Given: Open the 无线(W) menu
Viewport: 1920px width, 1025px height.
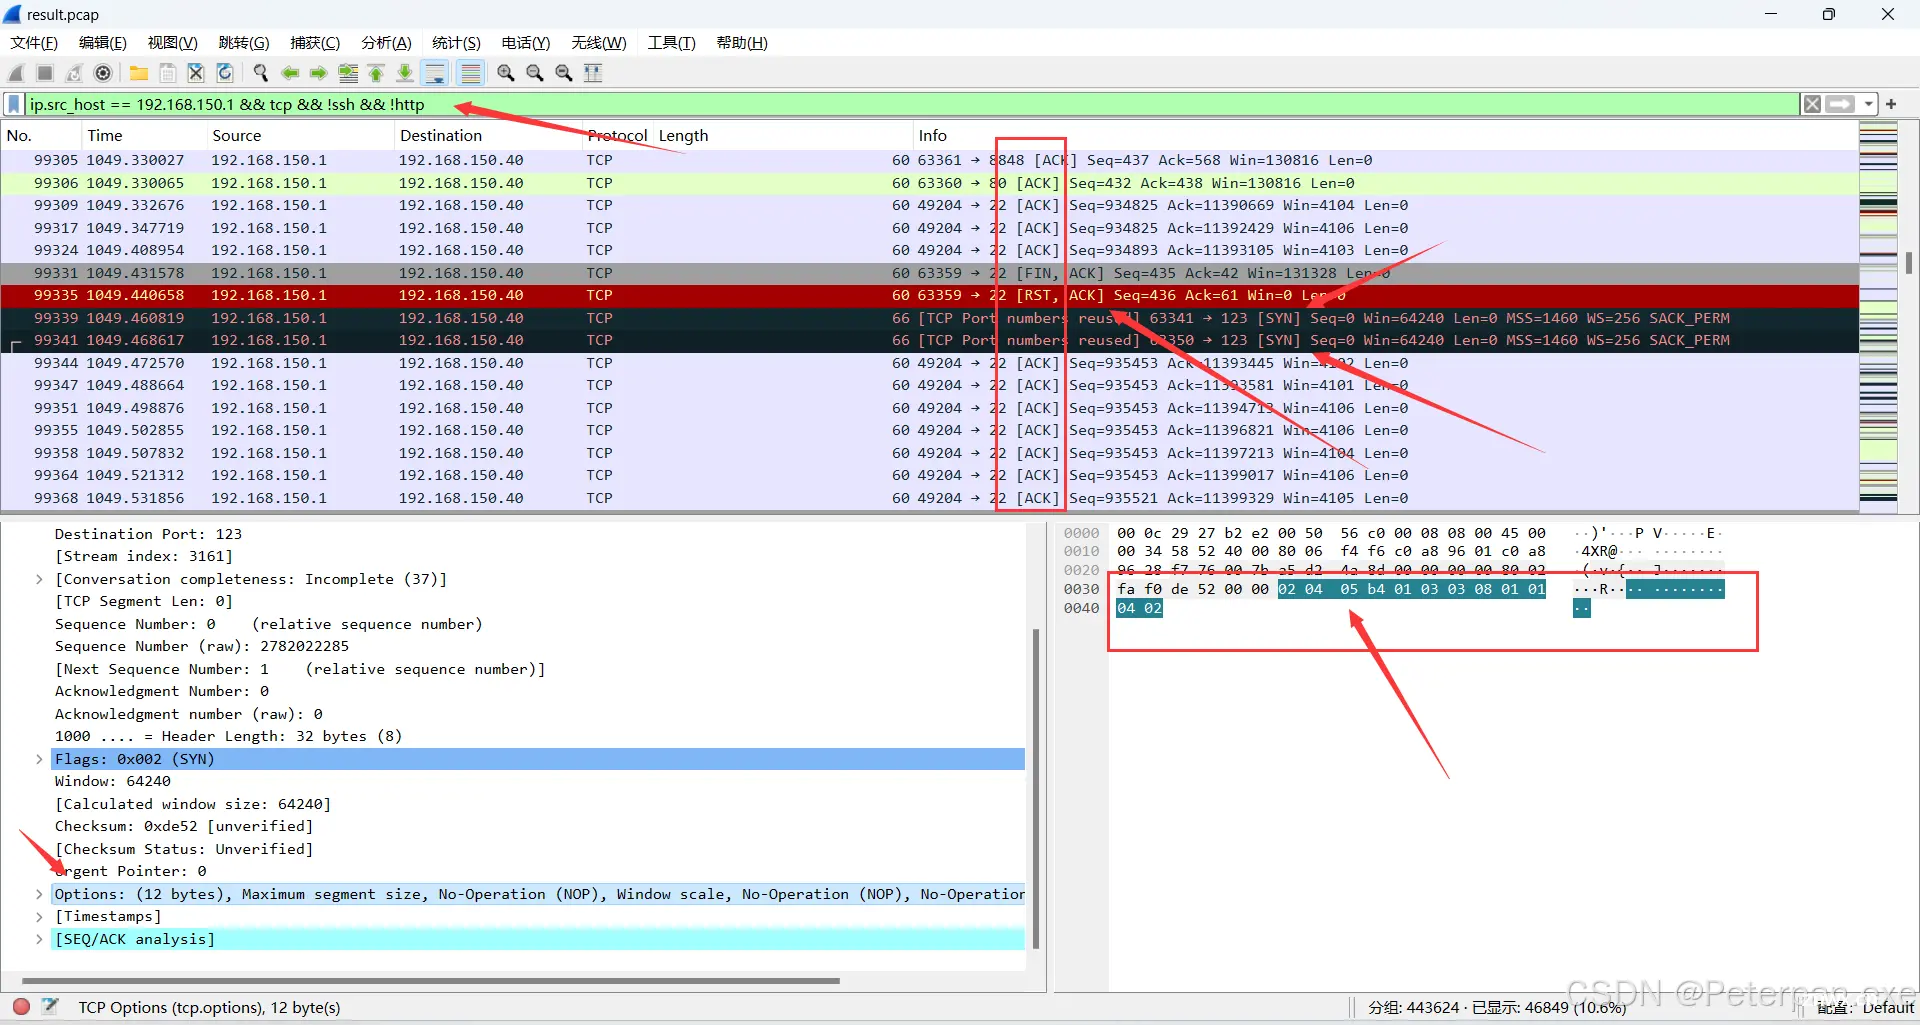Looking at the screenshot, I should click(x=599, y=42).
